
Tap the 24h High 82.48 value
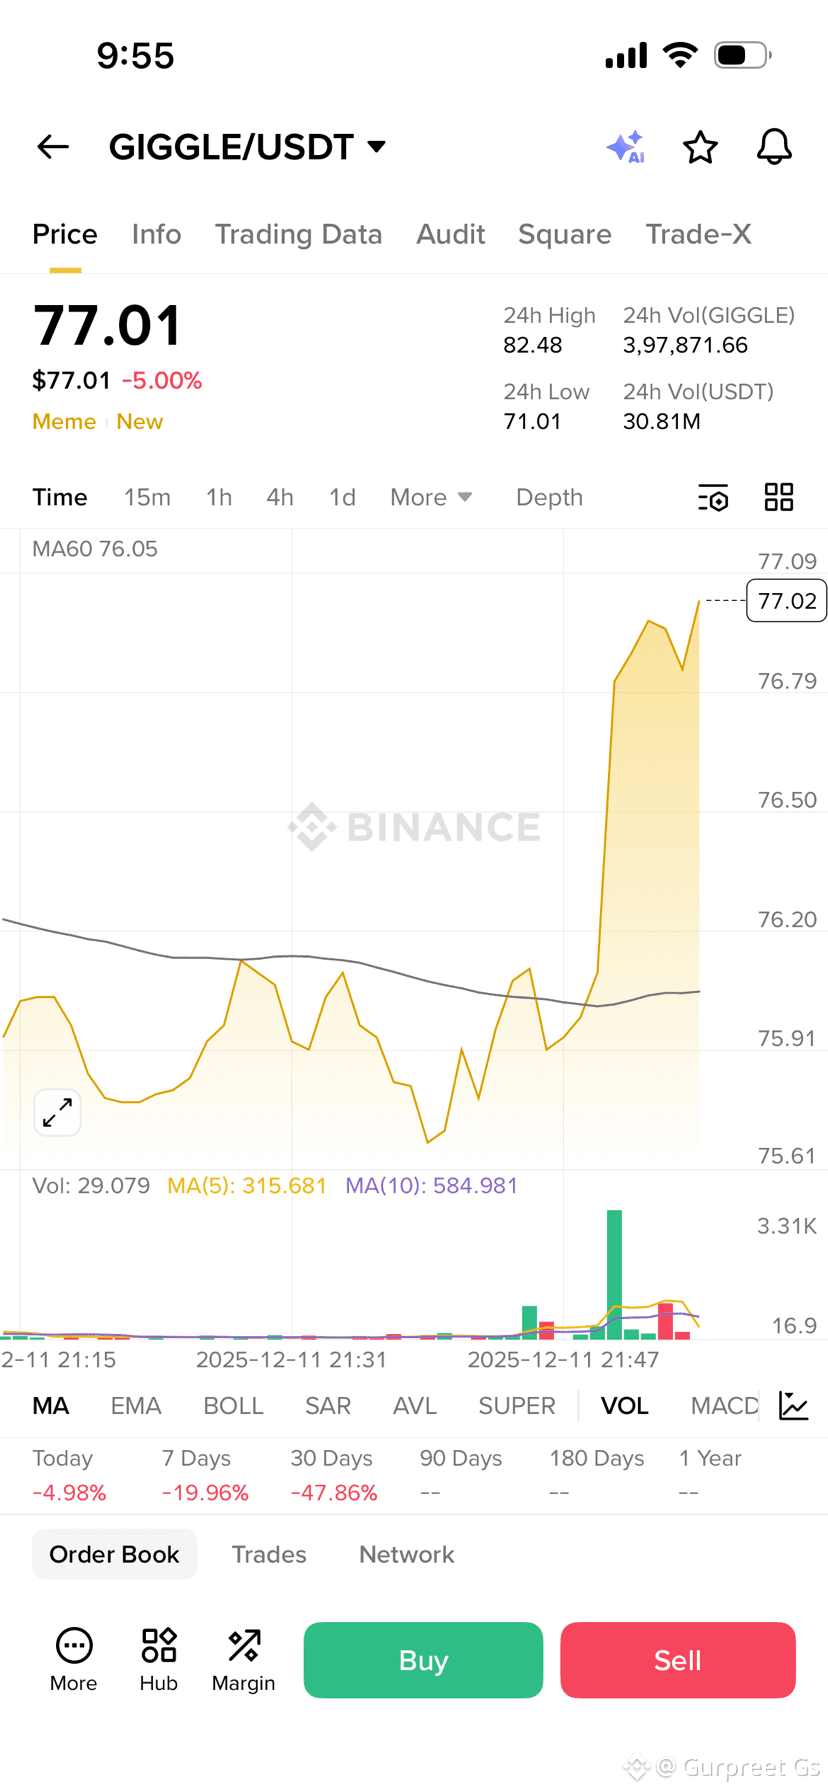click(x=533, y=345)
